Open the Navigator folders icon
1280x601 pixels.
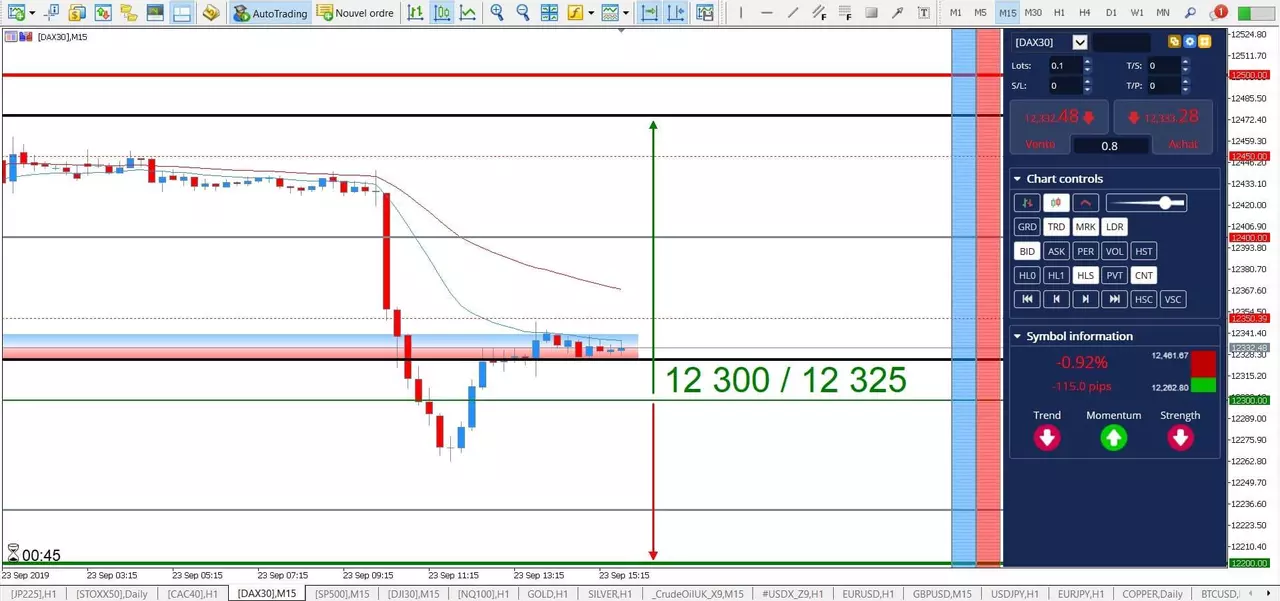[x=128, y=13]
